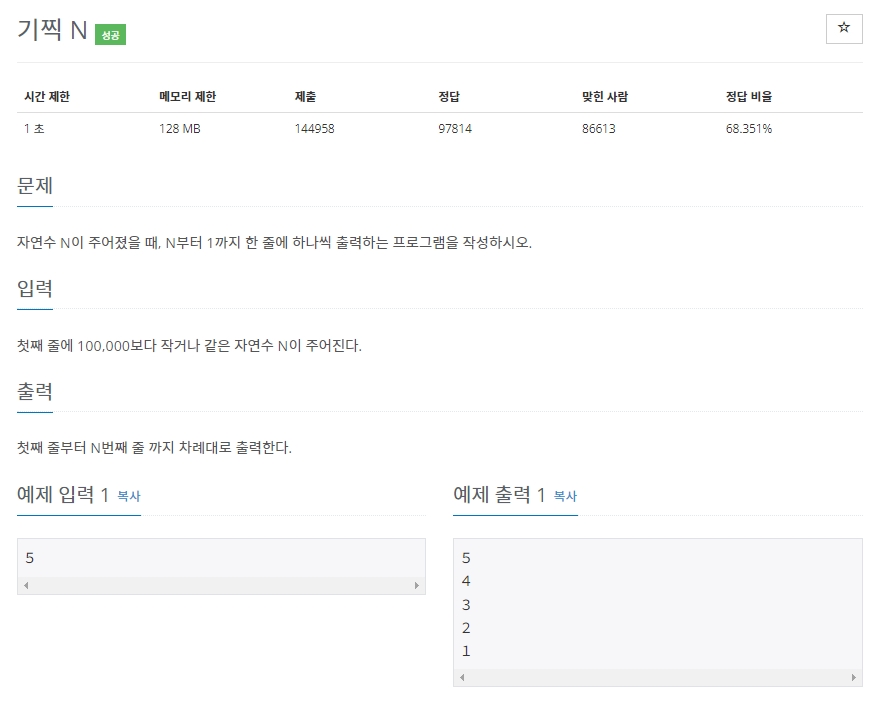
Task: Click the top number 5 in sample output
Action: (466, 558)
